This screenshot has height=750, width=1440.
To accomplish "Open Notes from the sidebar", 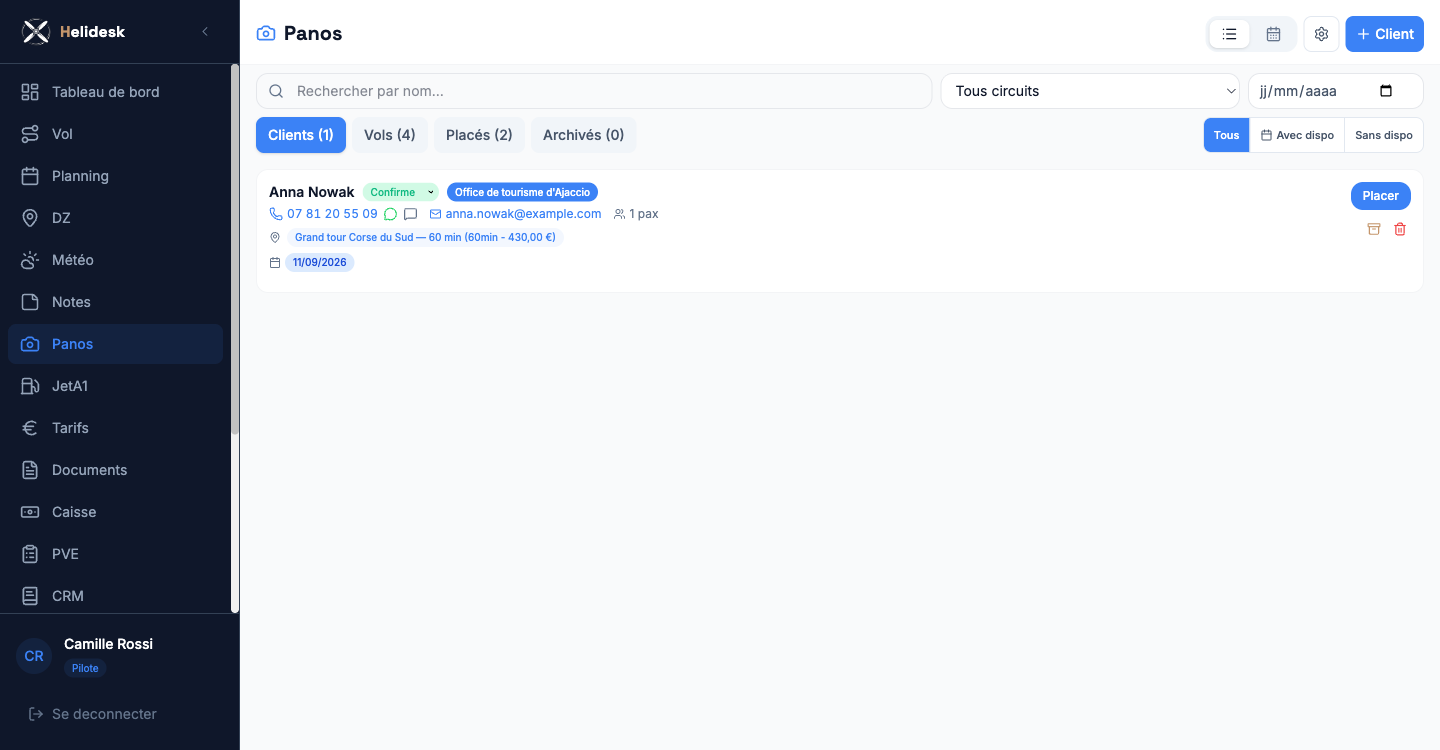I will [115, 302].
